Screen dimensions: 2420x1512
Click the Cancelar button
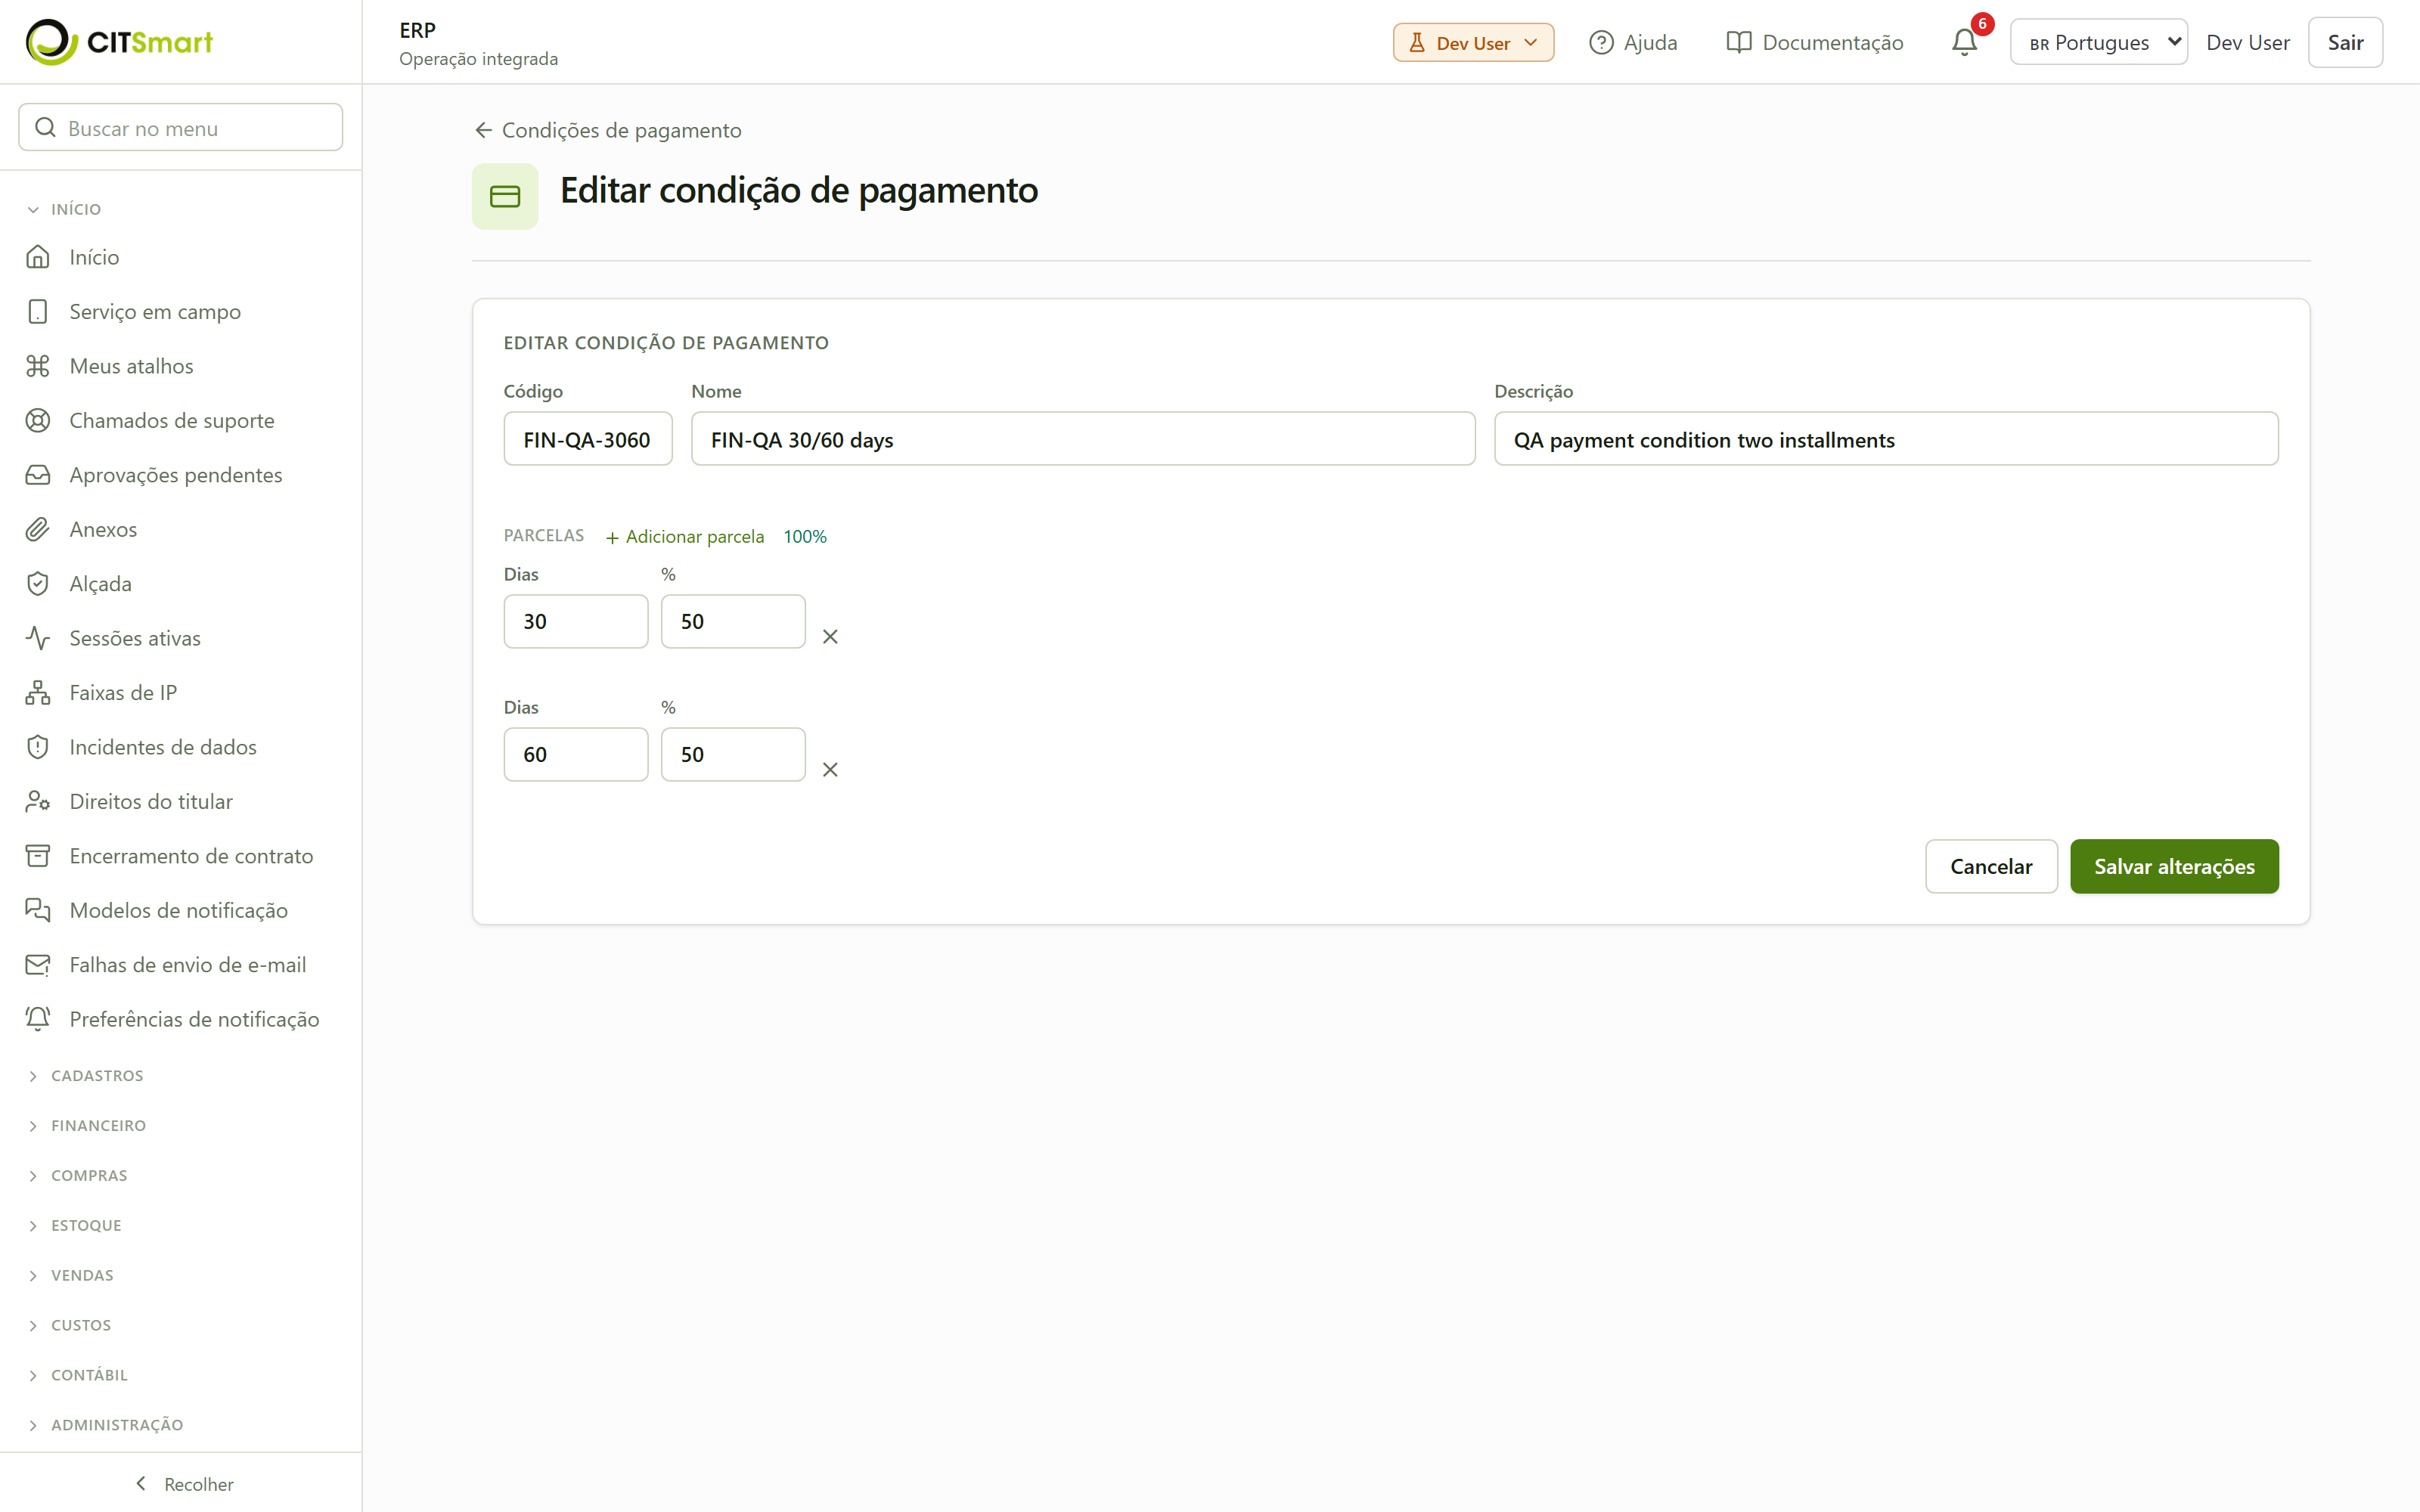click(1991, 866)
